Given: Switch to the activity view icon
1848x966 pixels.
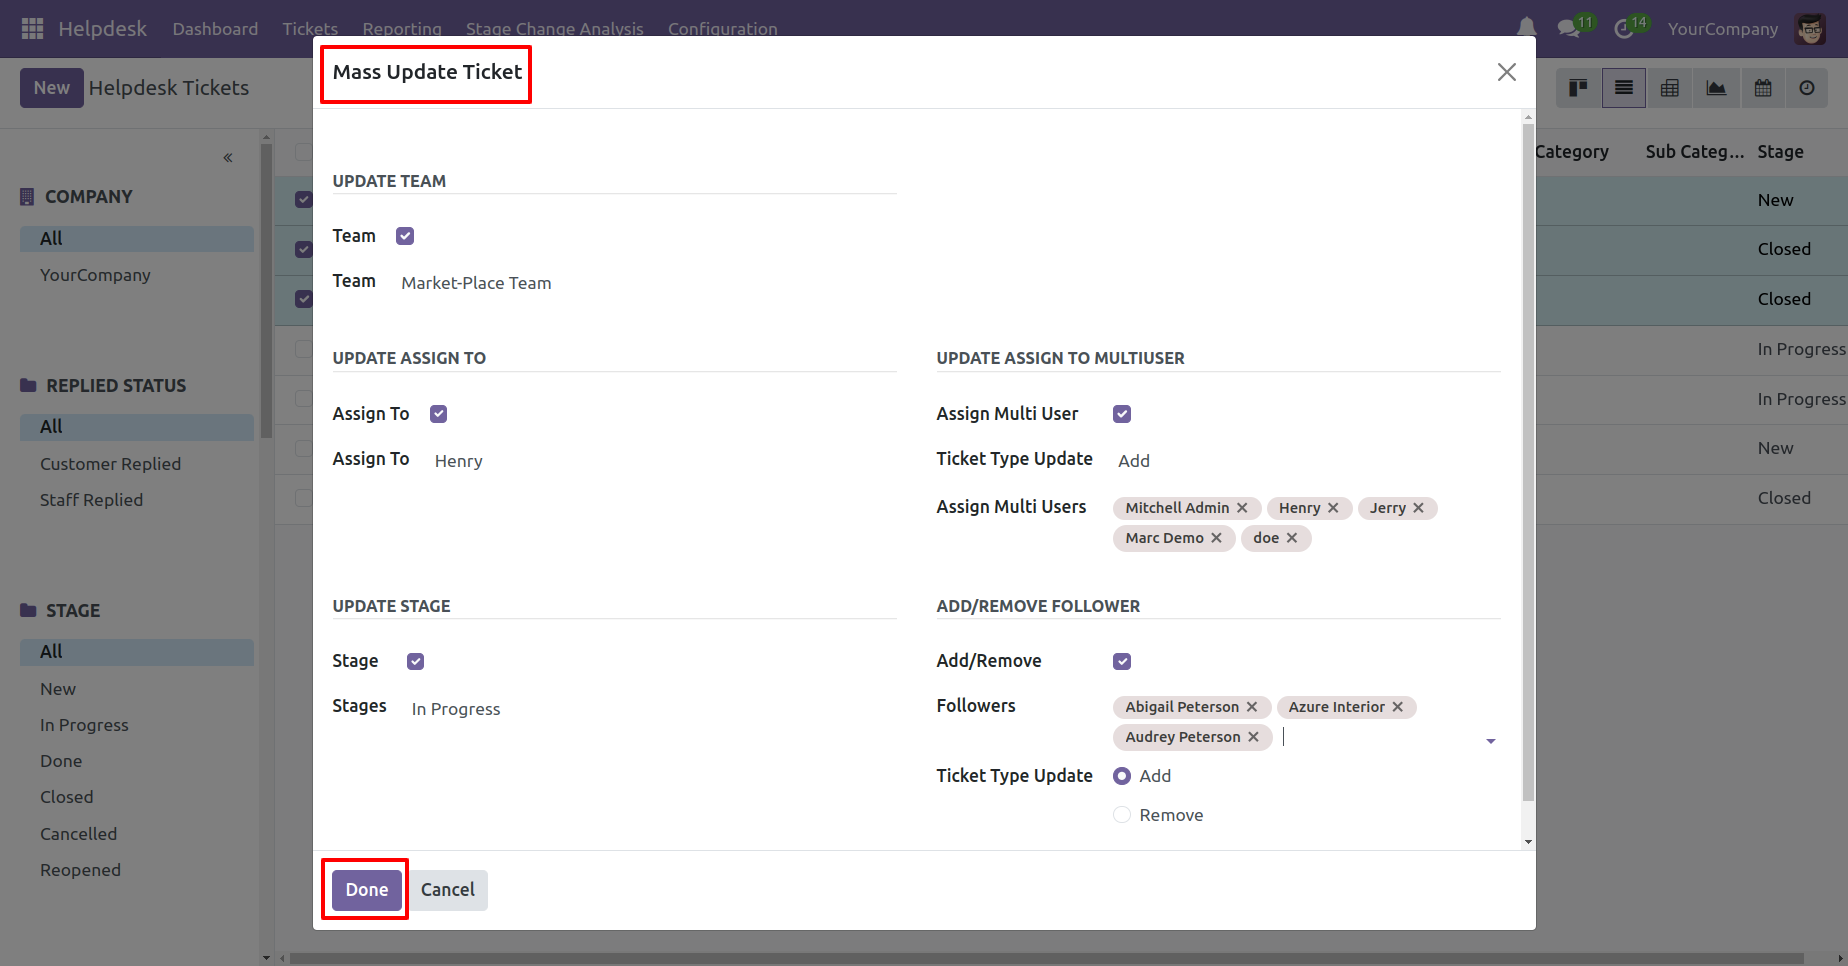Looking at the screenshot, I should 1807,88.
